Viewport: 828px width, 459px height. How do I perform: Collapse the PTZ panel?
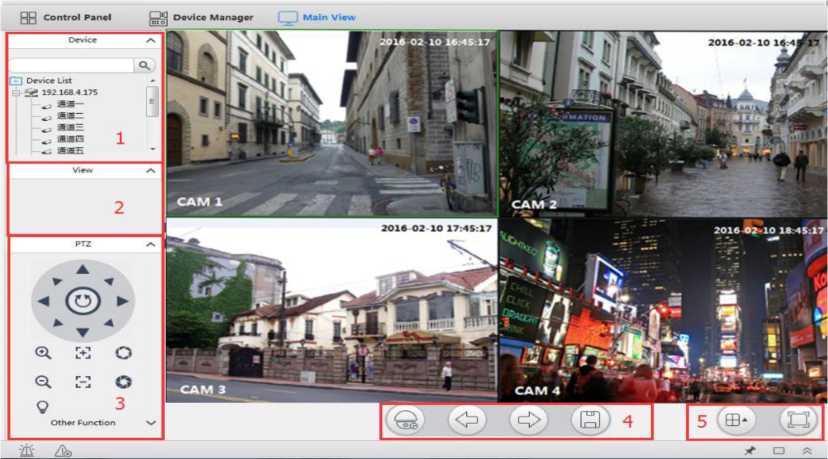(x=150, y=244)
